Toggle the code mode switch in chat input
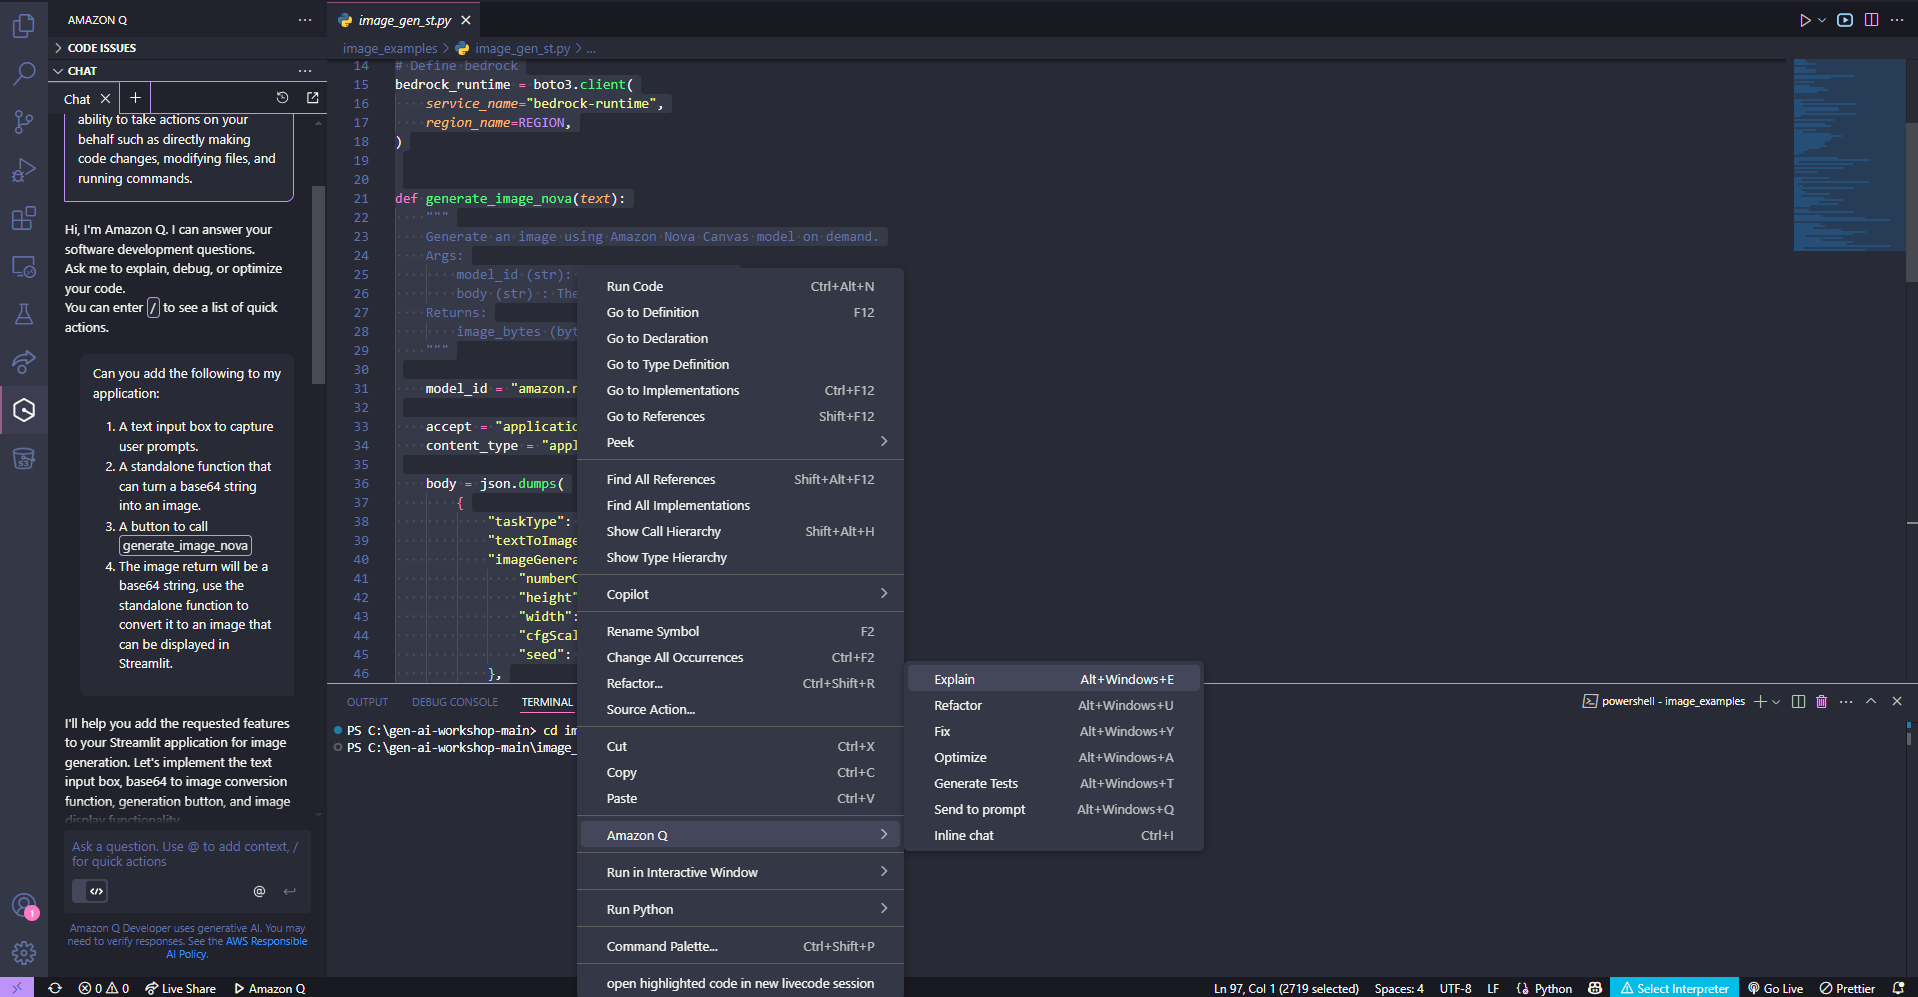This screenshot has height=997, width=1918. click(x=90, y=891)
